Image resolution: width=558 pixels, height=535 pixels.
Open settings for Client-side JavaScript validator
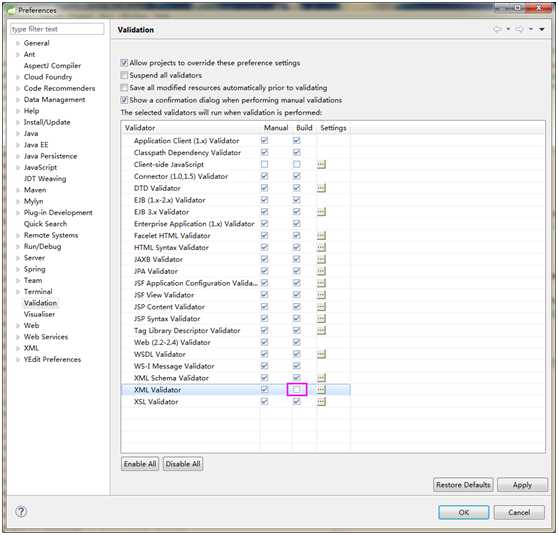(x=321, y=164)
